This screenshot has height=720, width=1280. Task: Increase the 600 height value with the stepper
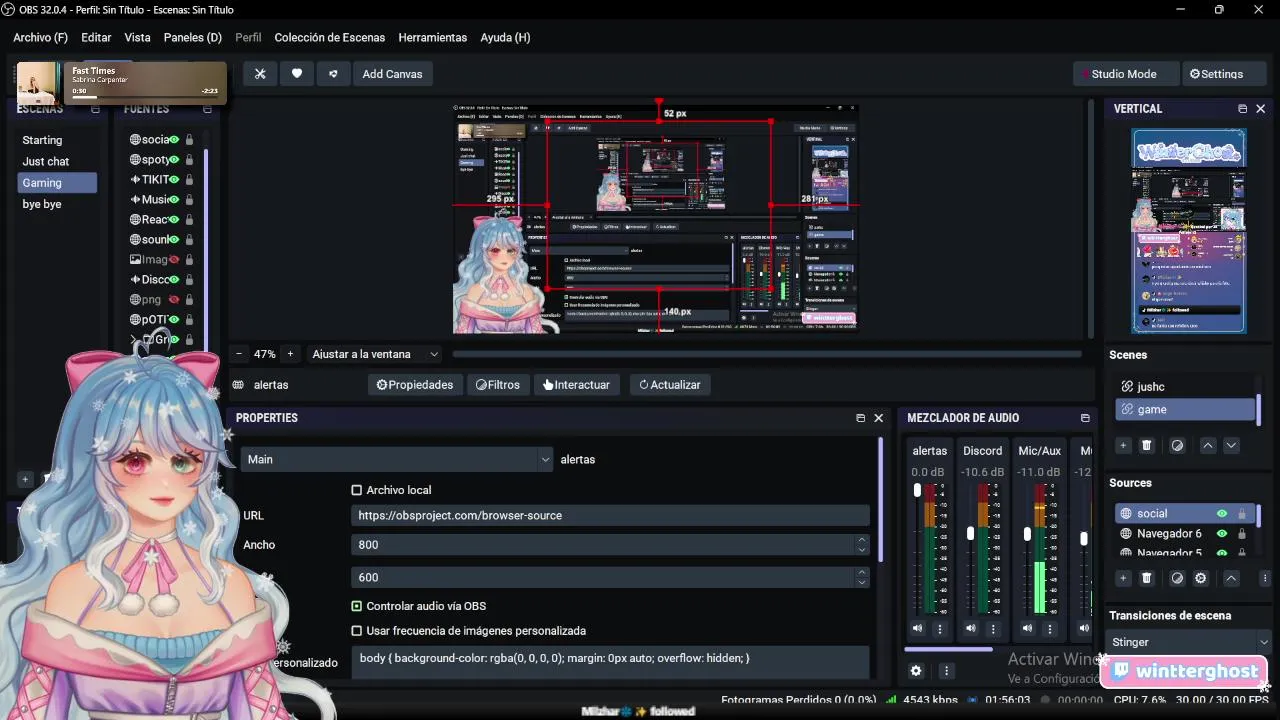point(862,572)
